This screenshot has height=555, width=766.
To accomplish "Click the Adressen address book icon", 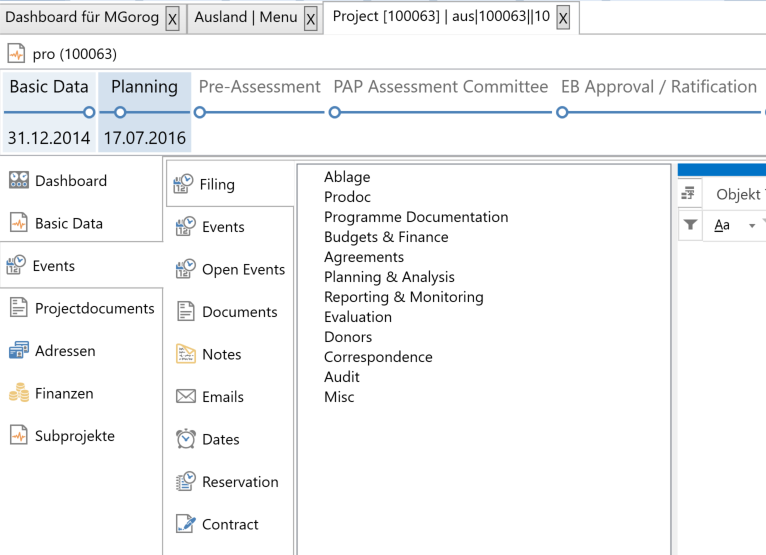I will point(19,351).
